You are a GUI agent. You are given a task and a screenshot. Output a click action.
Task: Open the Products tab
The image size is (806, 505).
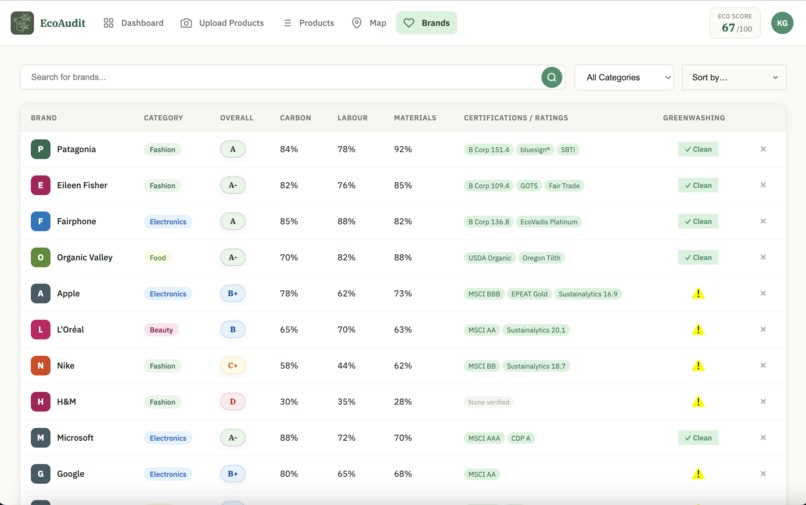(x=309, y=23)
